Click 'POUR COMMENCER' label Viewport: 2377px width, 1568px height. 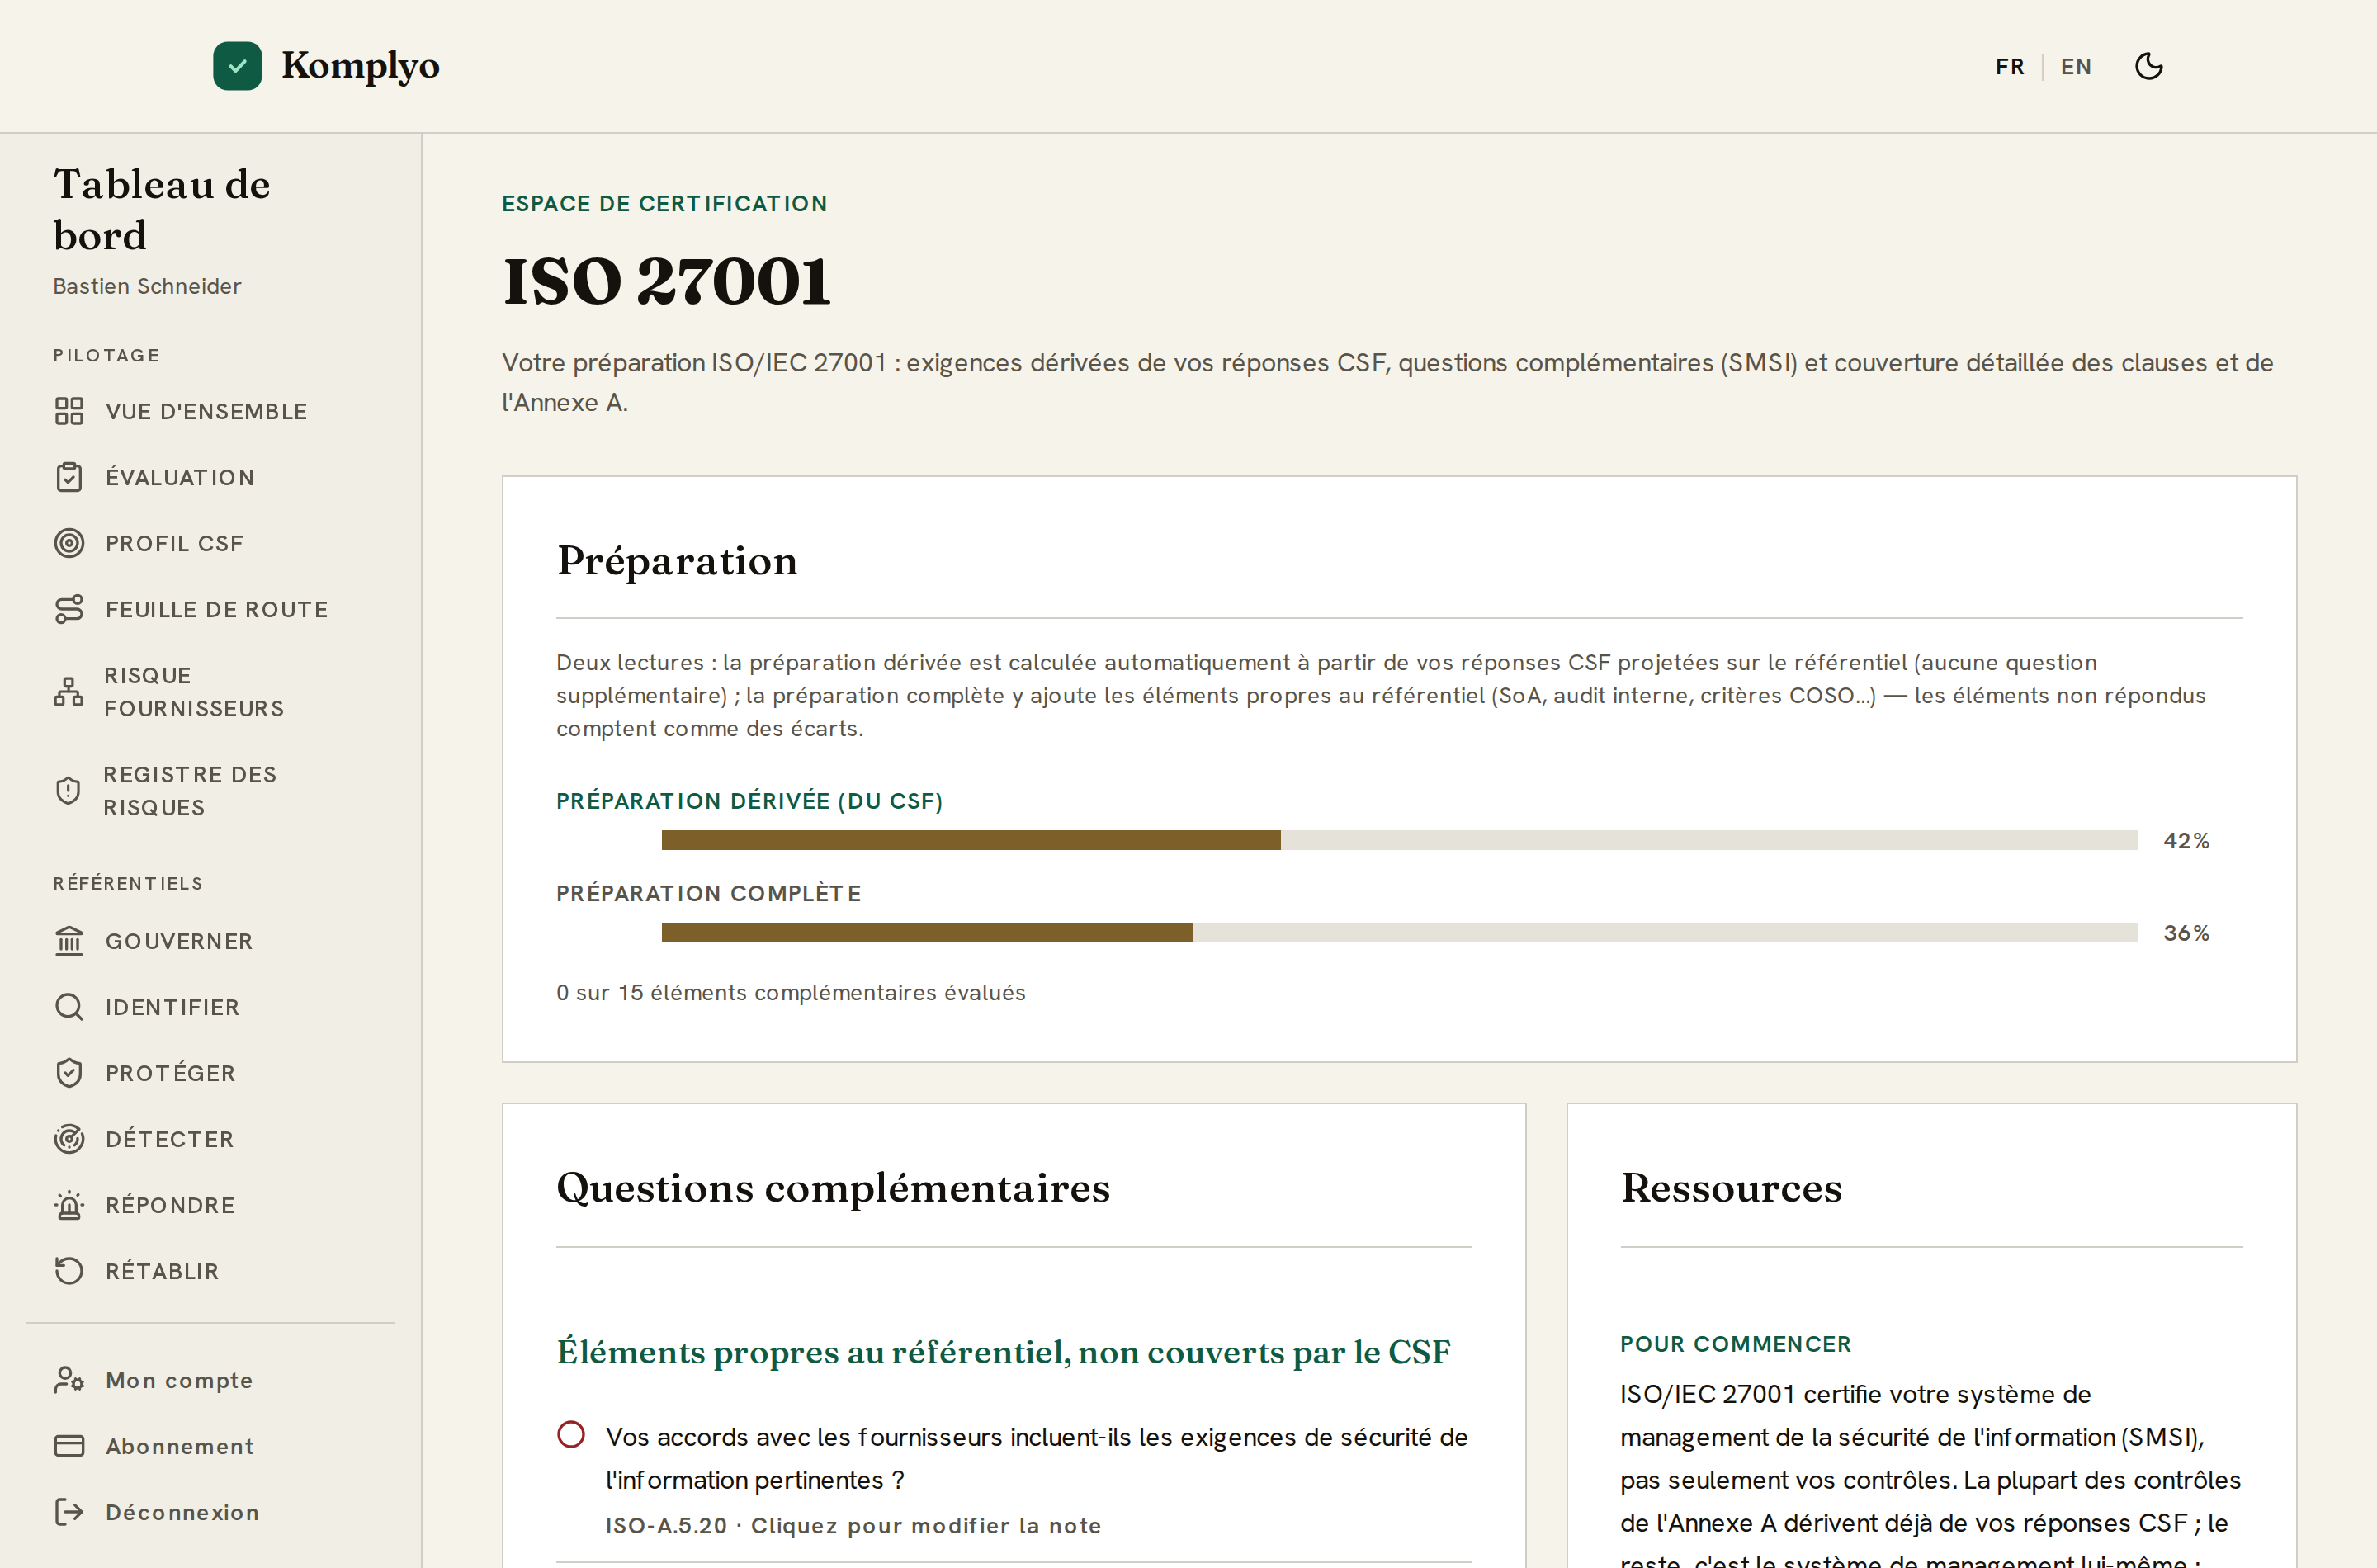point(1736,1344)
